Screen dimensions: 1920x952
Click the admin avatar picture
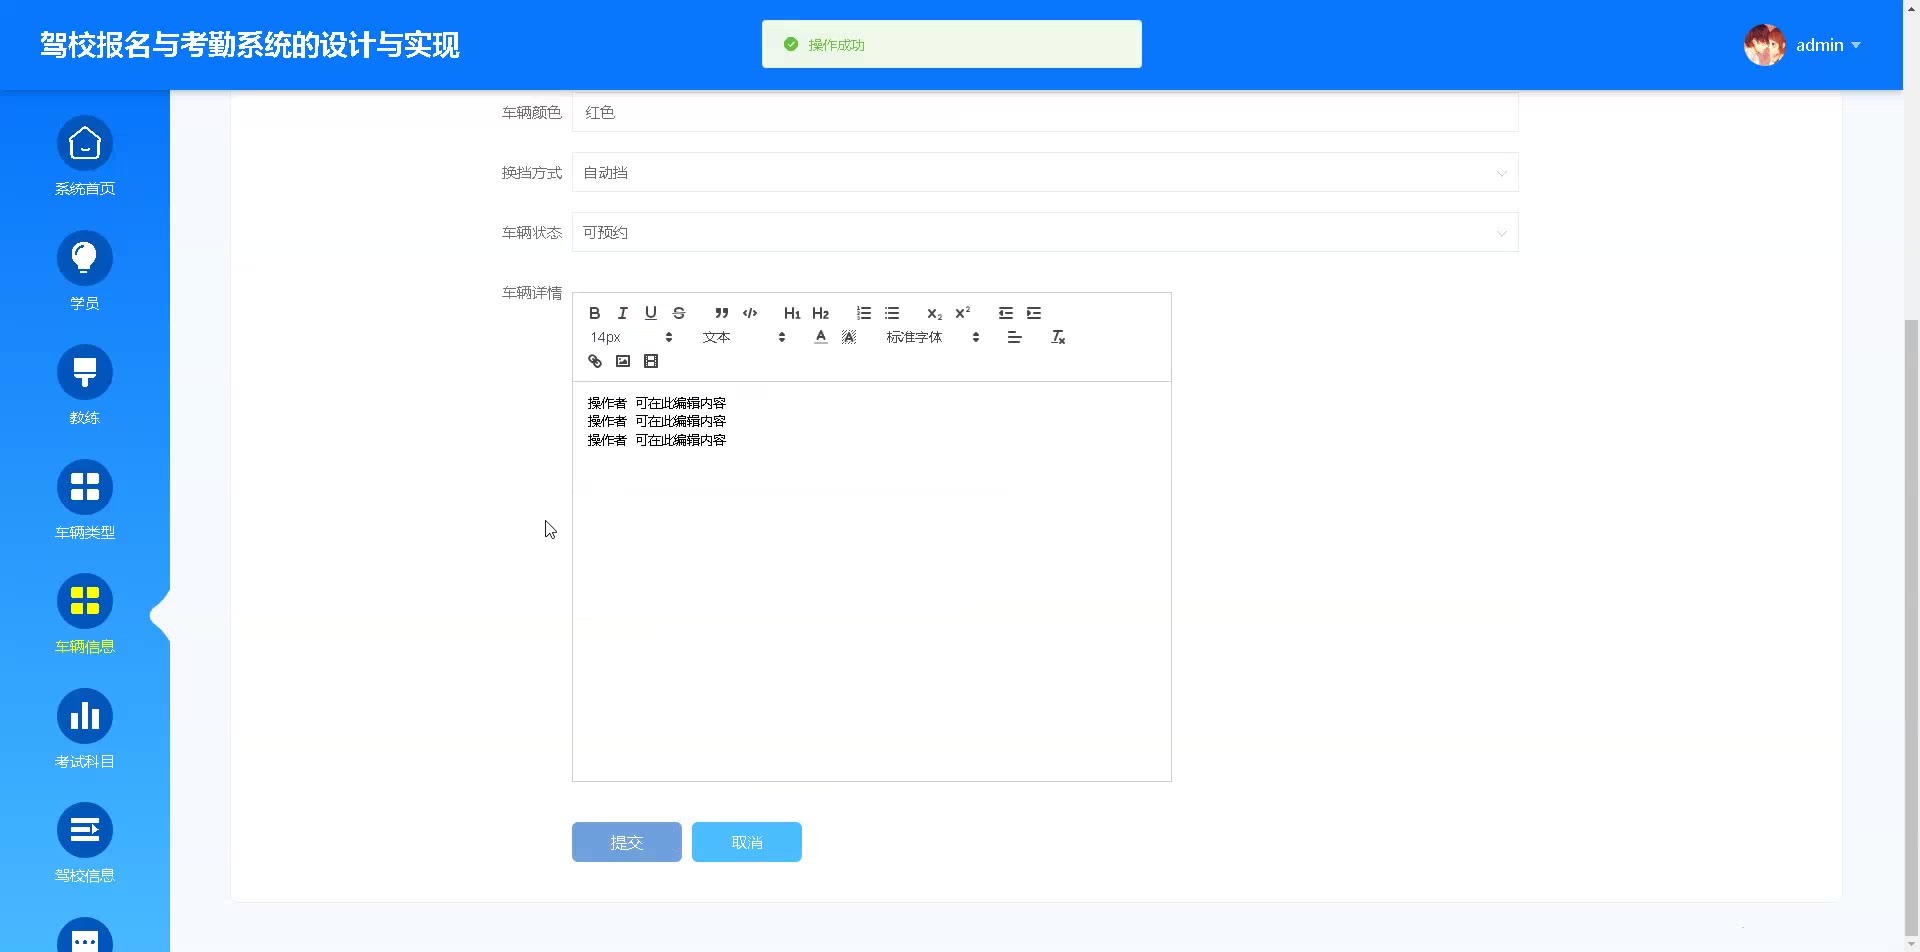click(1765, 45)
